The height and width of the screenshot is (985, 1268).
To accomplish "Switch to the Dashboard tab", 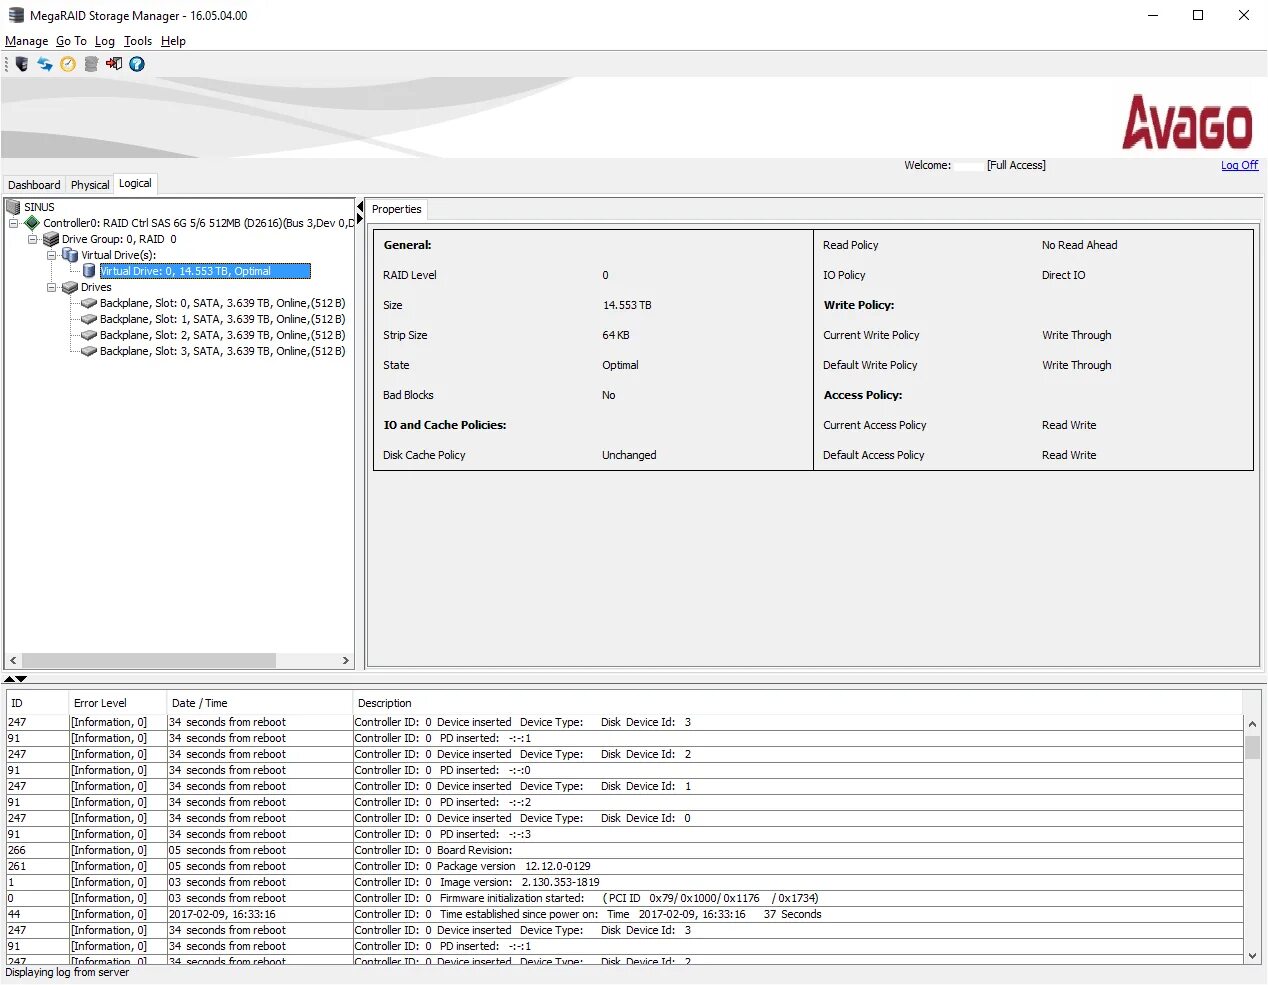I will pyautogui.click(x=34, y=185).
